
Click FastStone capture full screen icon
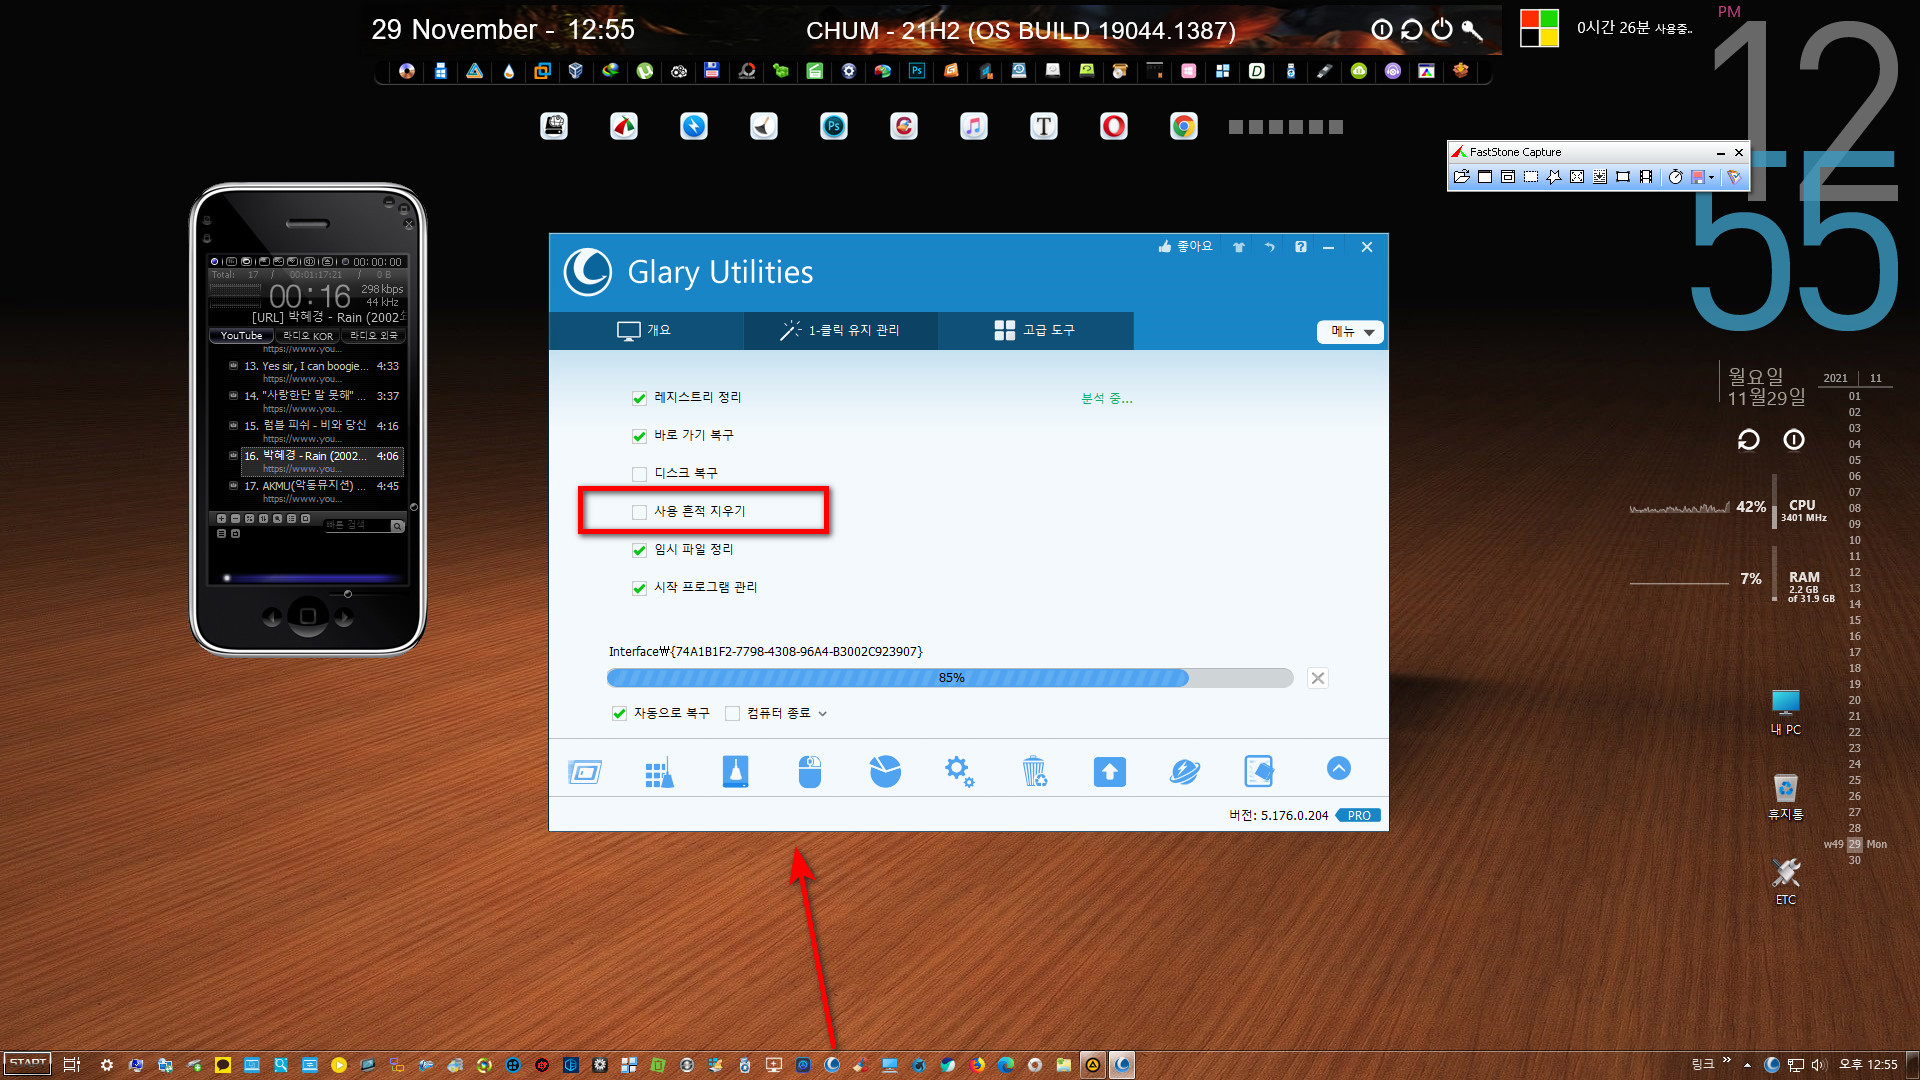(x=1577, y=177)
